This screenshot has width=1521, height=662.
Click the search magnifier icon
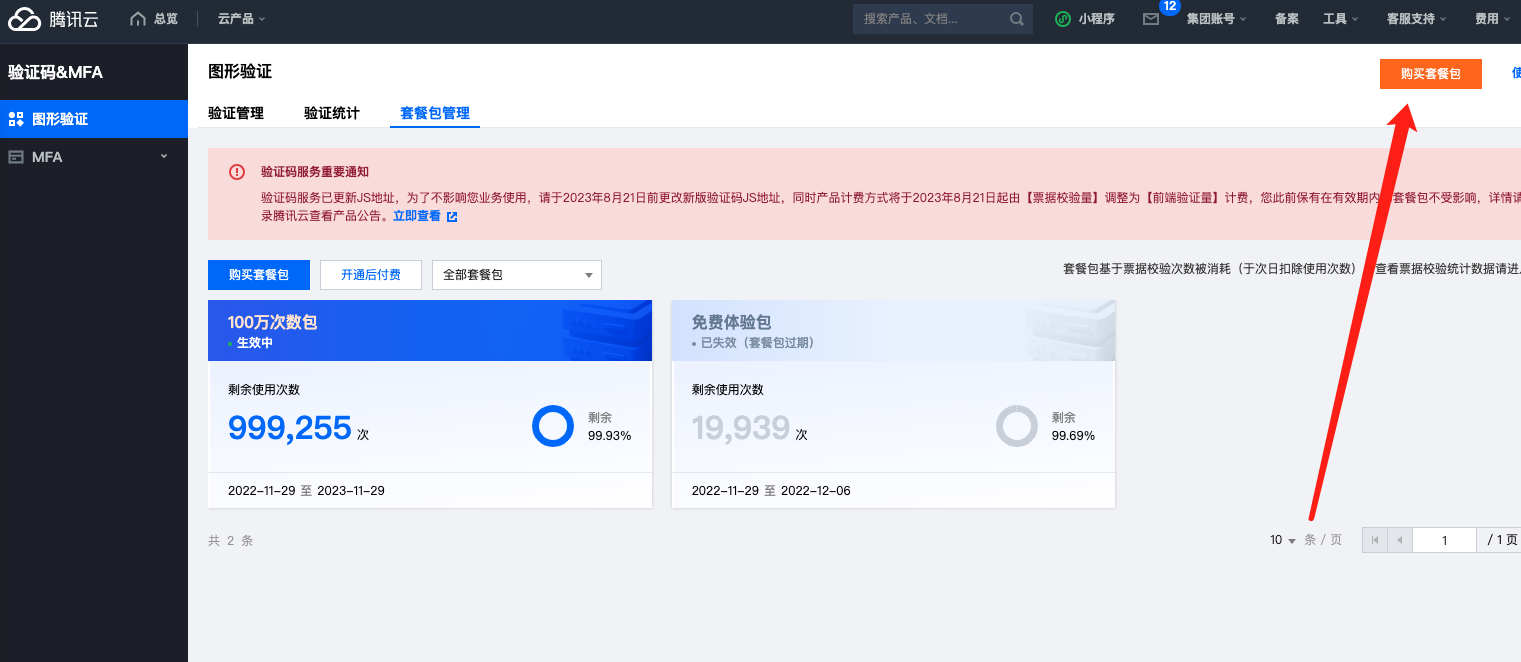tap(1016, 19)
